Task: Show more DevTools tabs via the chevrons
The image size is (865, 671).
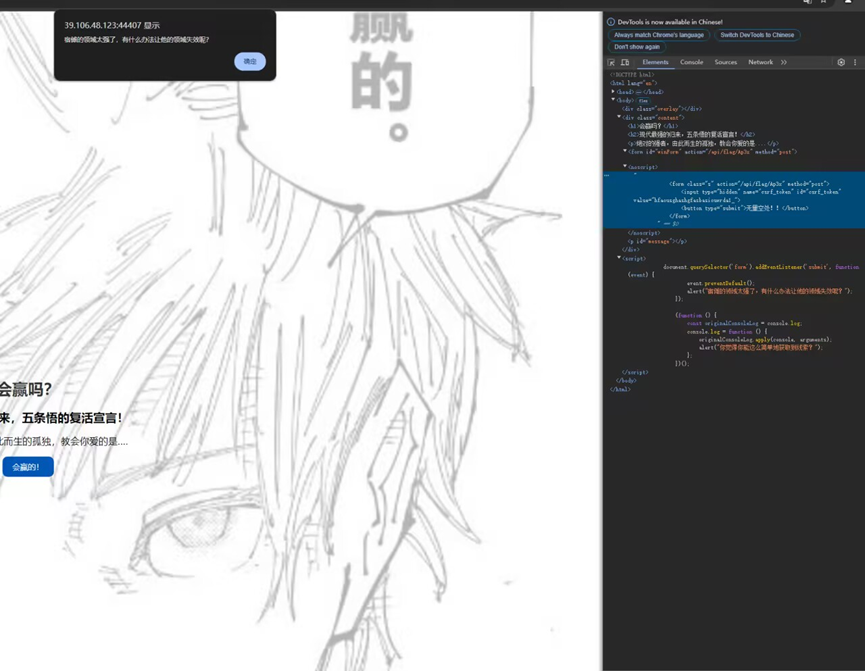Action: click(x=783, y=62)
